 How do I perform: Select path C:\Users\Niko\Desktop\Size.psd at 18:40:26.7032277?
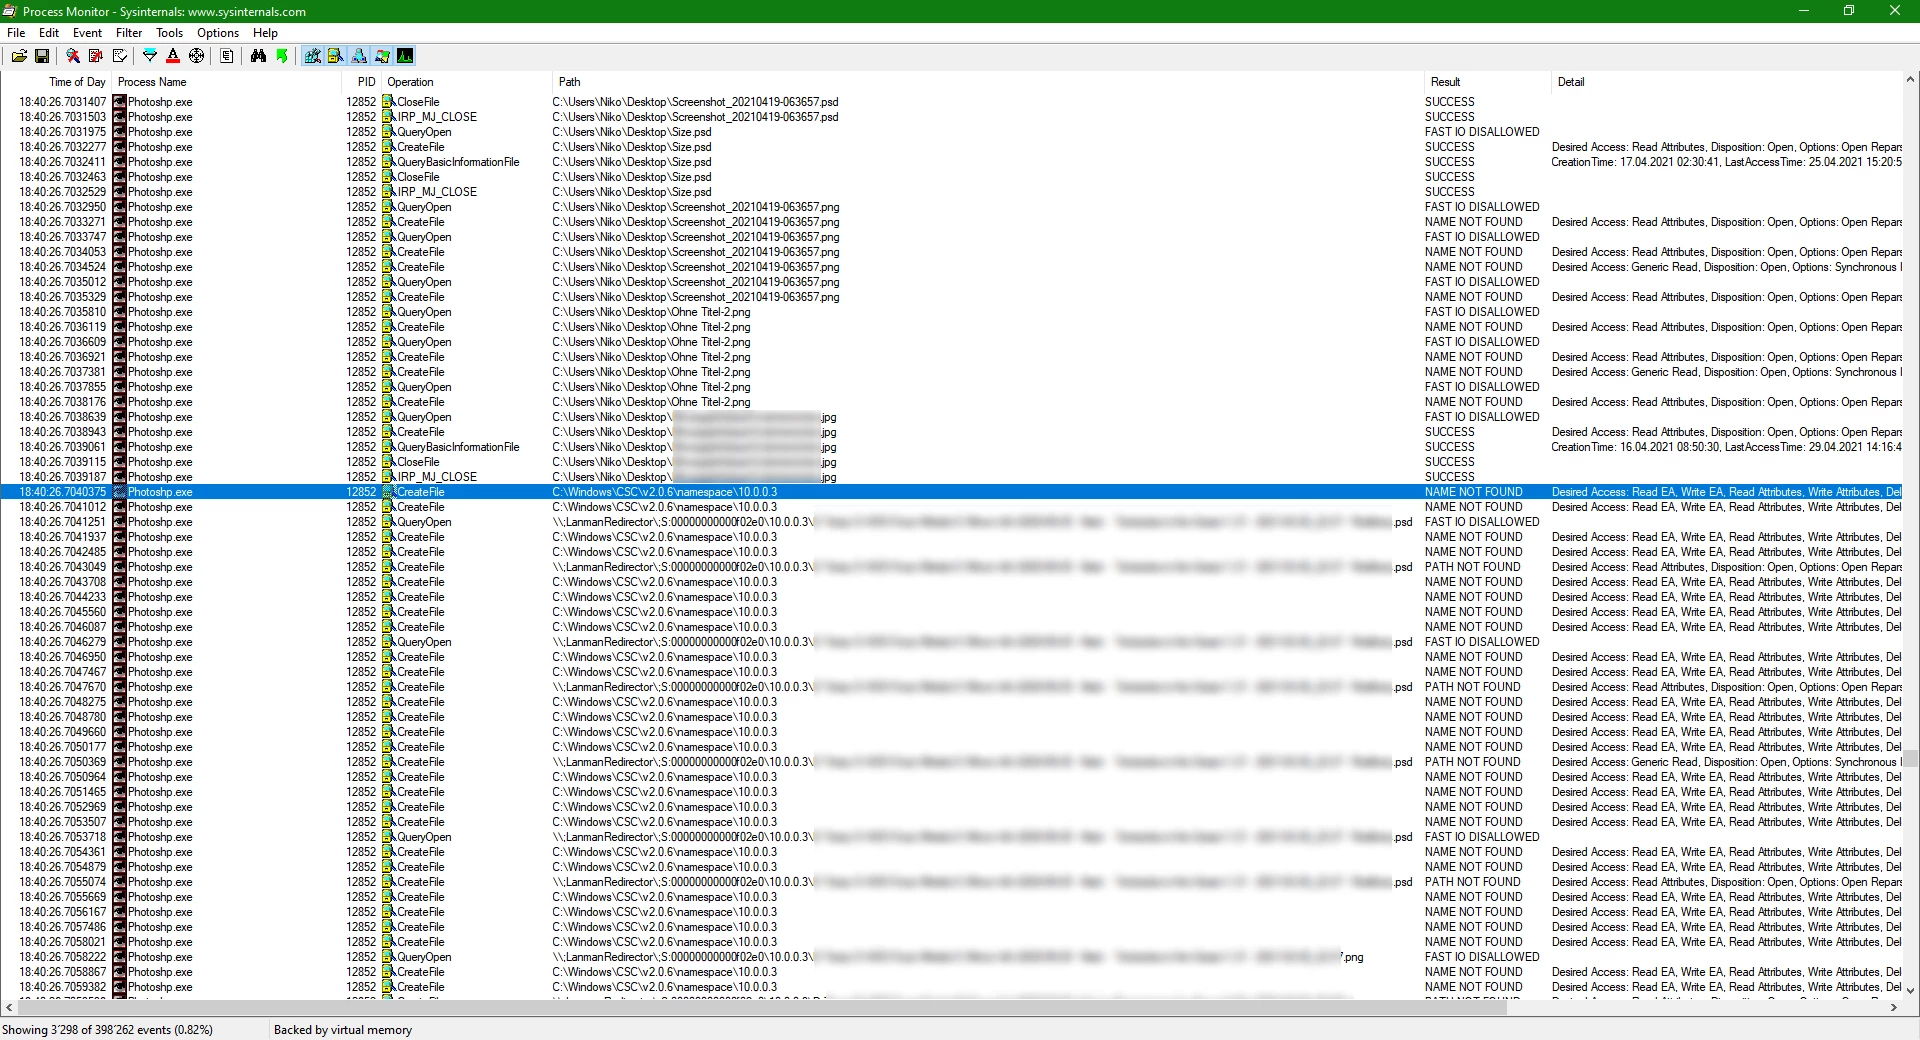[x=632, y=147]
